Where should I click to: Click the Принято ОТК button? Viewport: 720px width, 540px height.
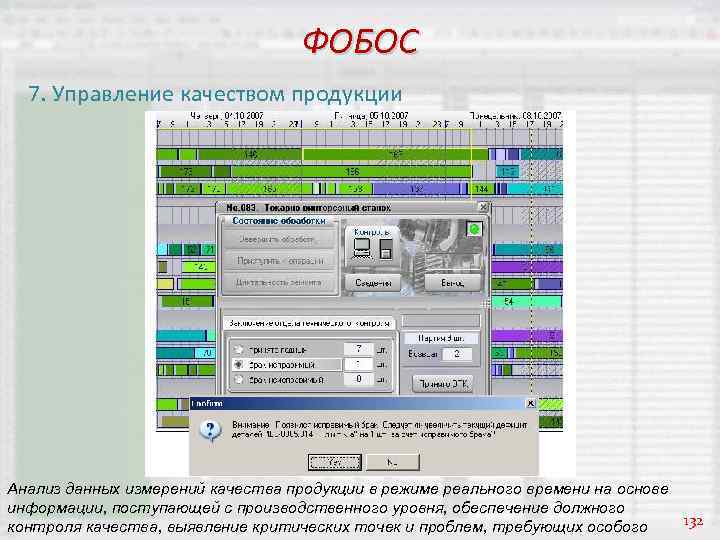tap(443, 384)
